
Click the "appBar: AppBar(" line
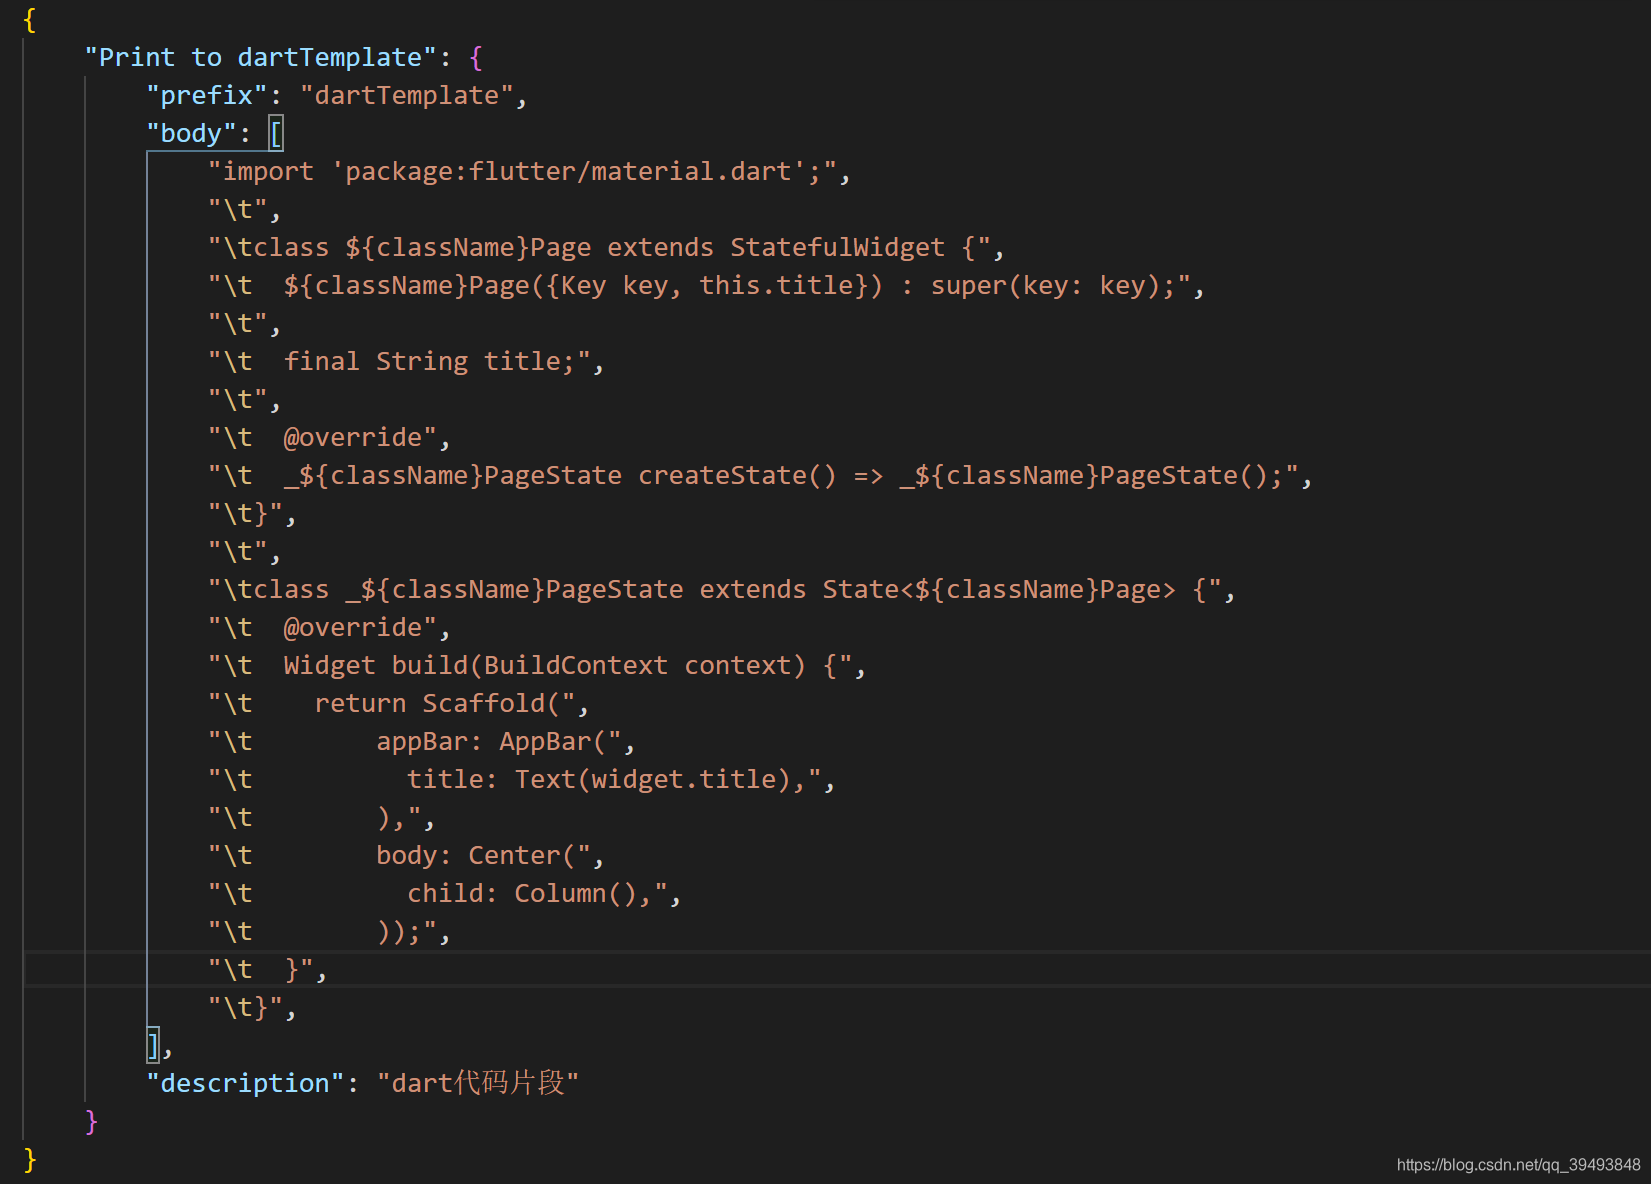coord(422,742)
